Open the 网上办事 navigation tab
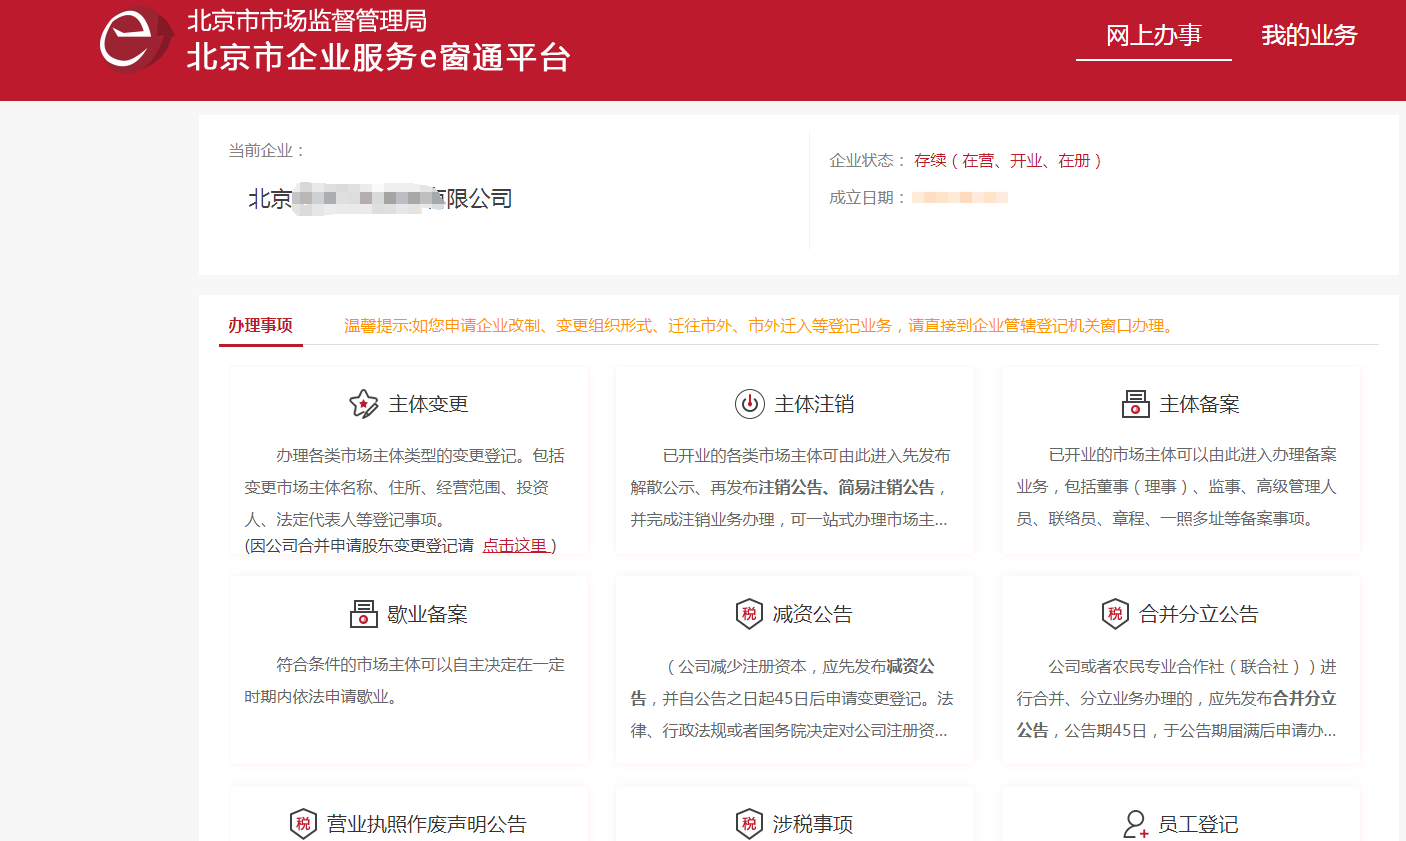This screenshot has width=1406, height=841. click(x=1153, y=36)
